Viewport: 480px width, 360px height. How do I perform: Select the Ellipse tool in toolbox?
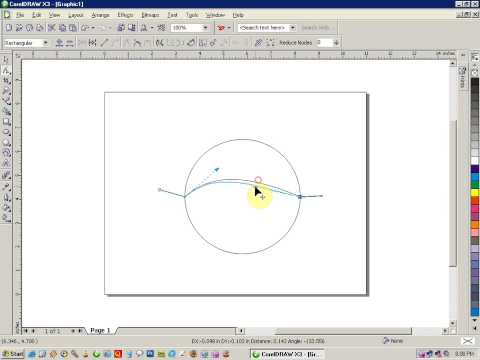6,132
